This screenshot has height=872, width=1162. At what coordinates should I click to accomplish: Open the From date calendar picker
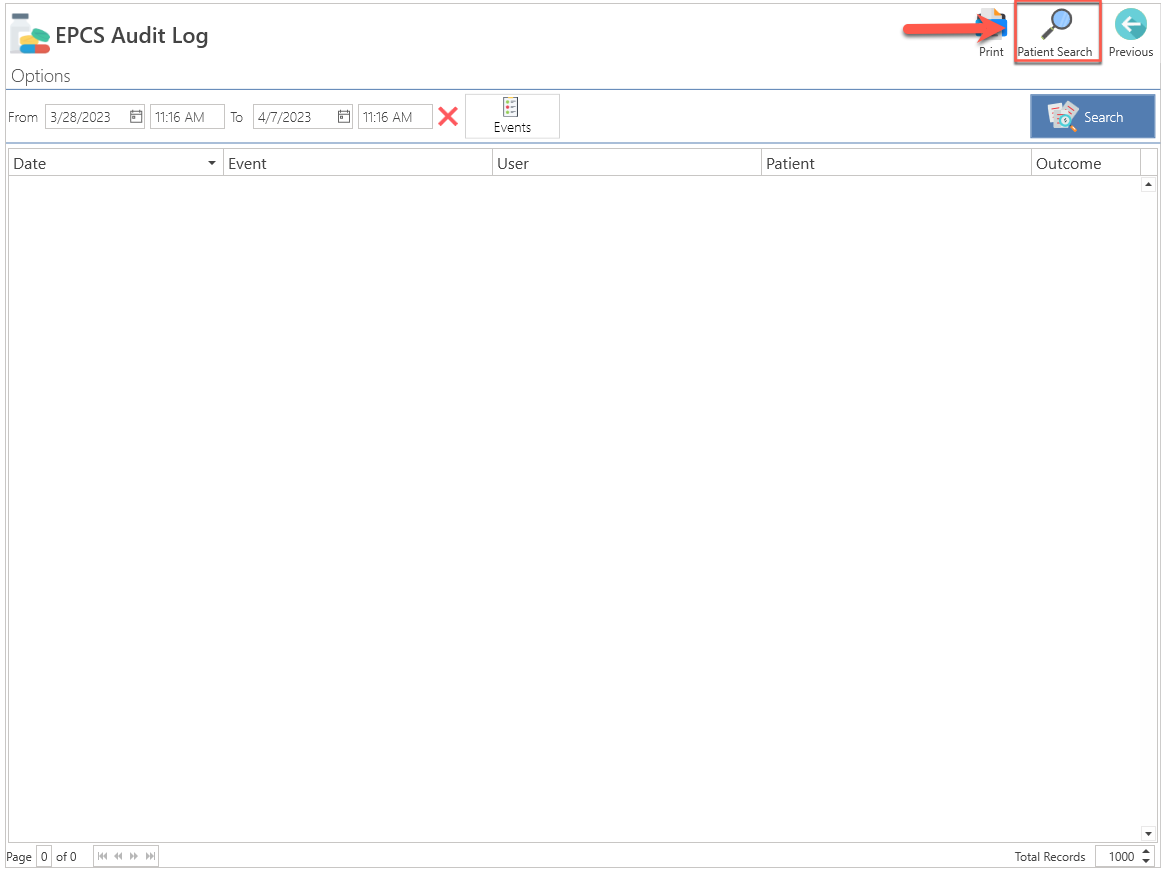(x=136, y=116)
